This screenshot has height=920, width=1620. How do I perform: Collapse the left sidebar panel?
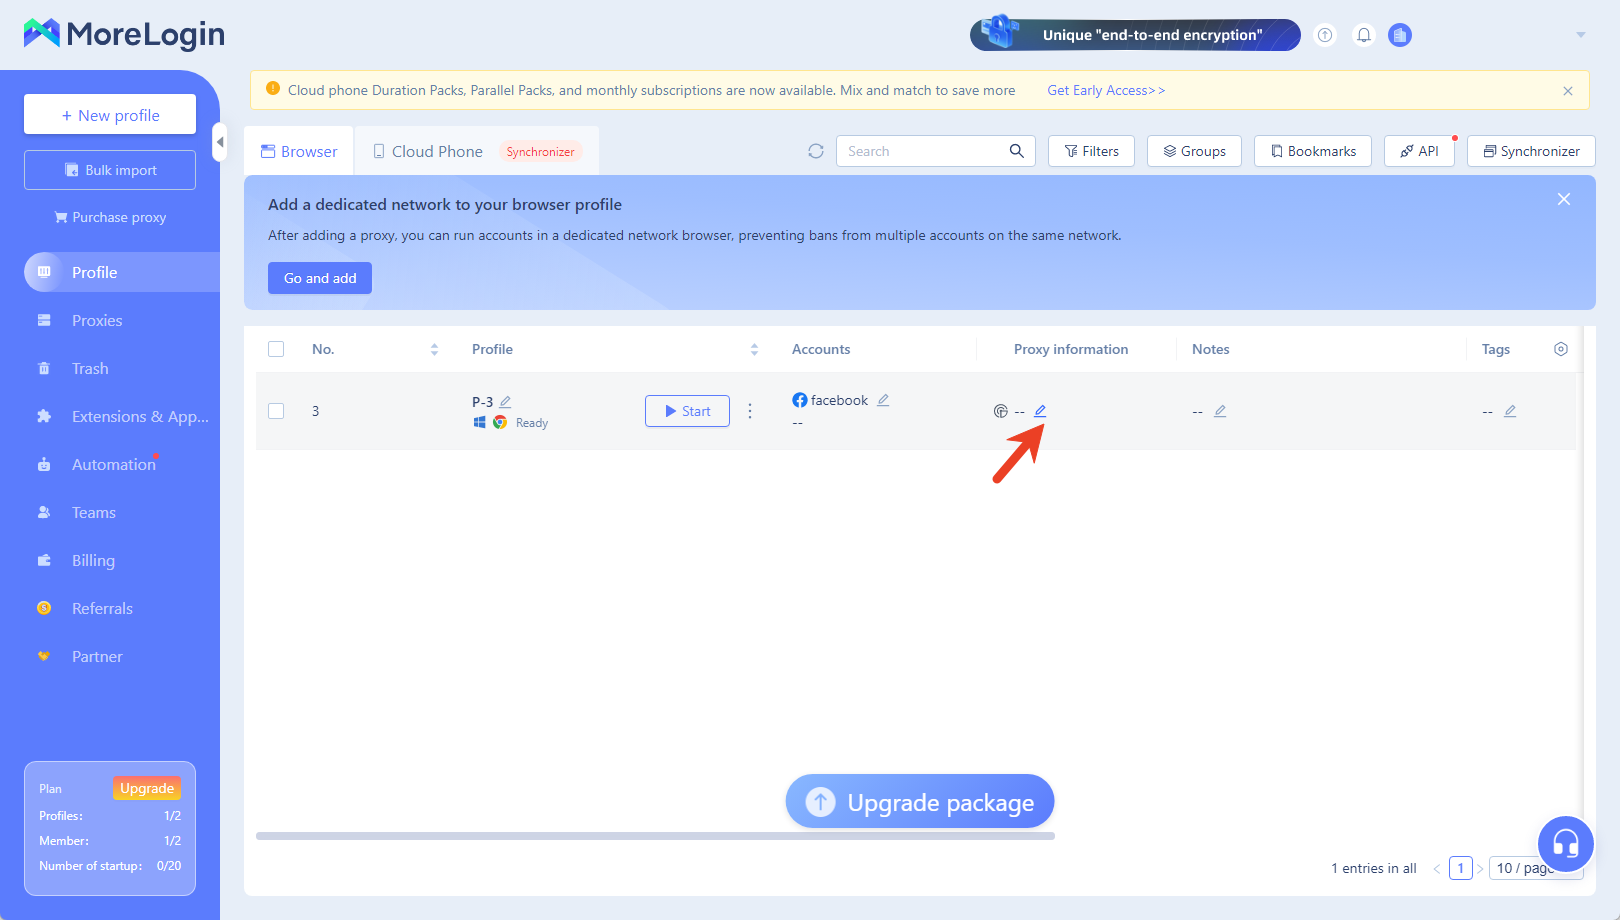220,142
